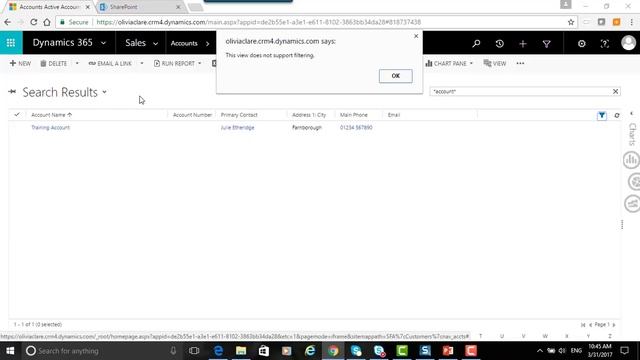Open the Email a Link dropdown arrow

click(x=142, y=63)
